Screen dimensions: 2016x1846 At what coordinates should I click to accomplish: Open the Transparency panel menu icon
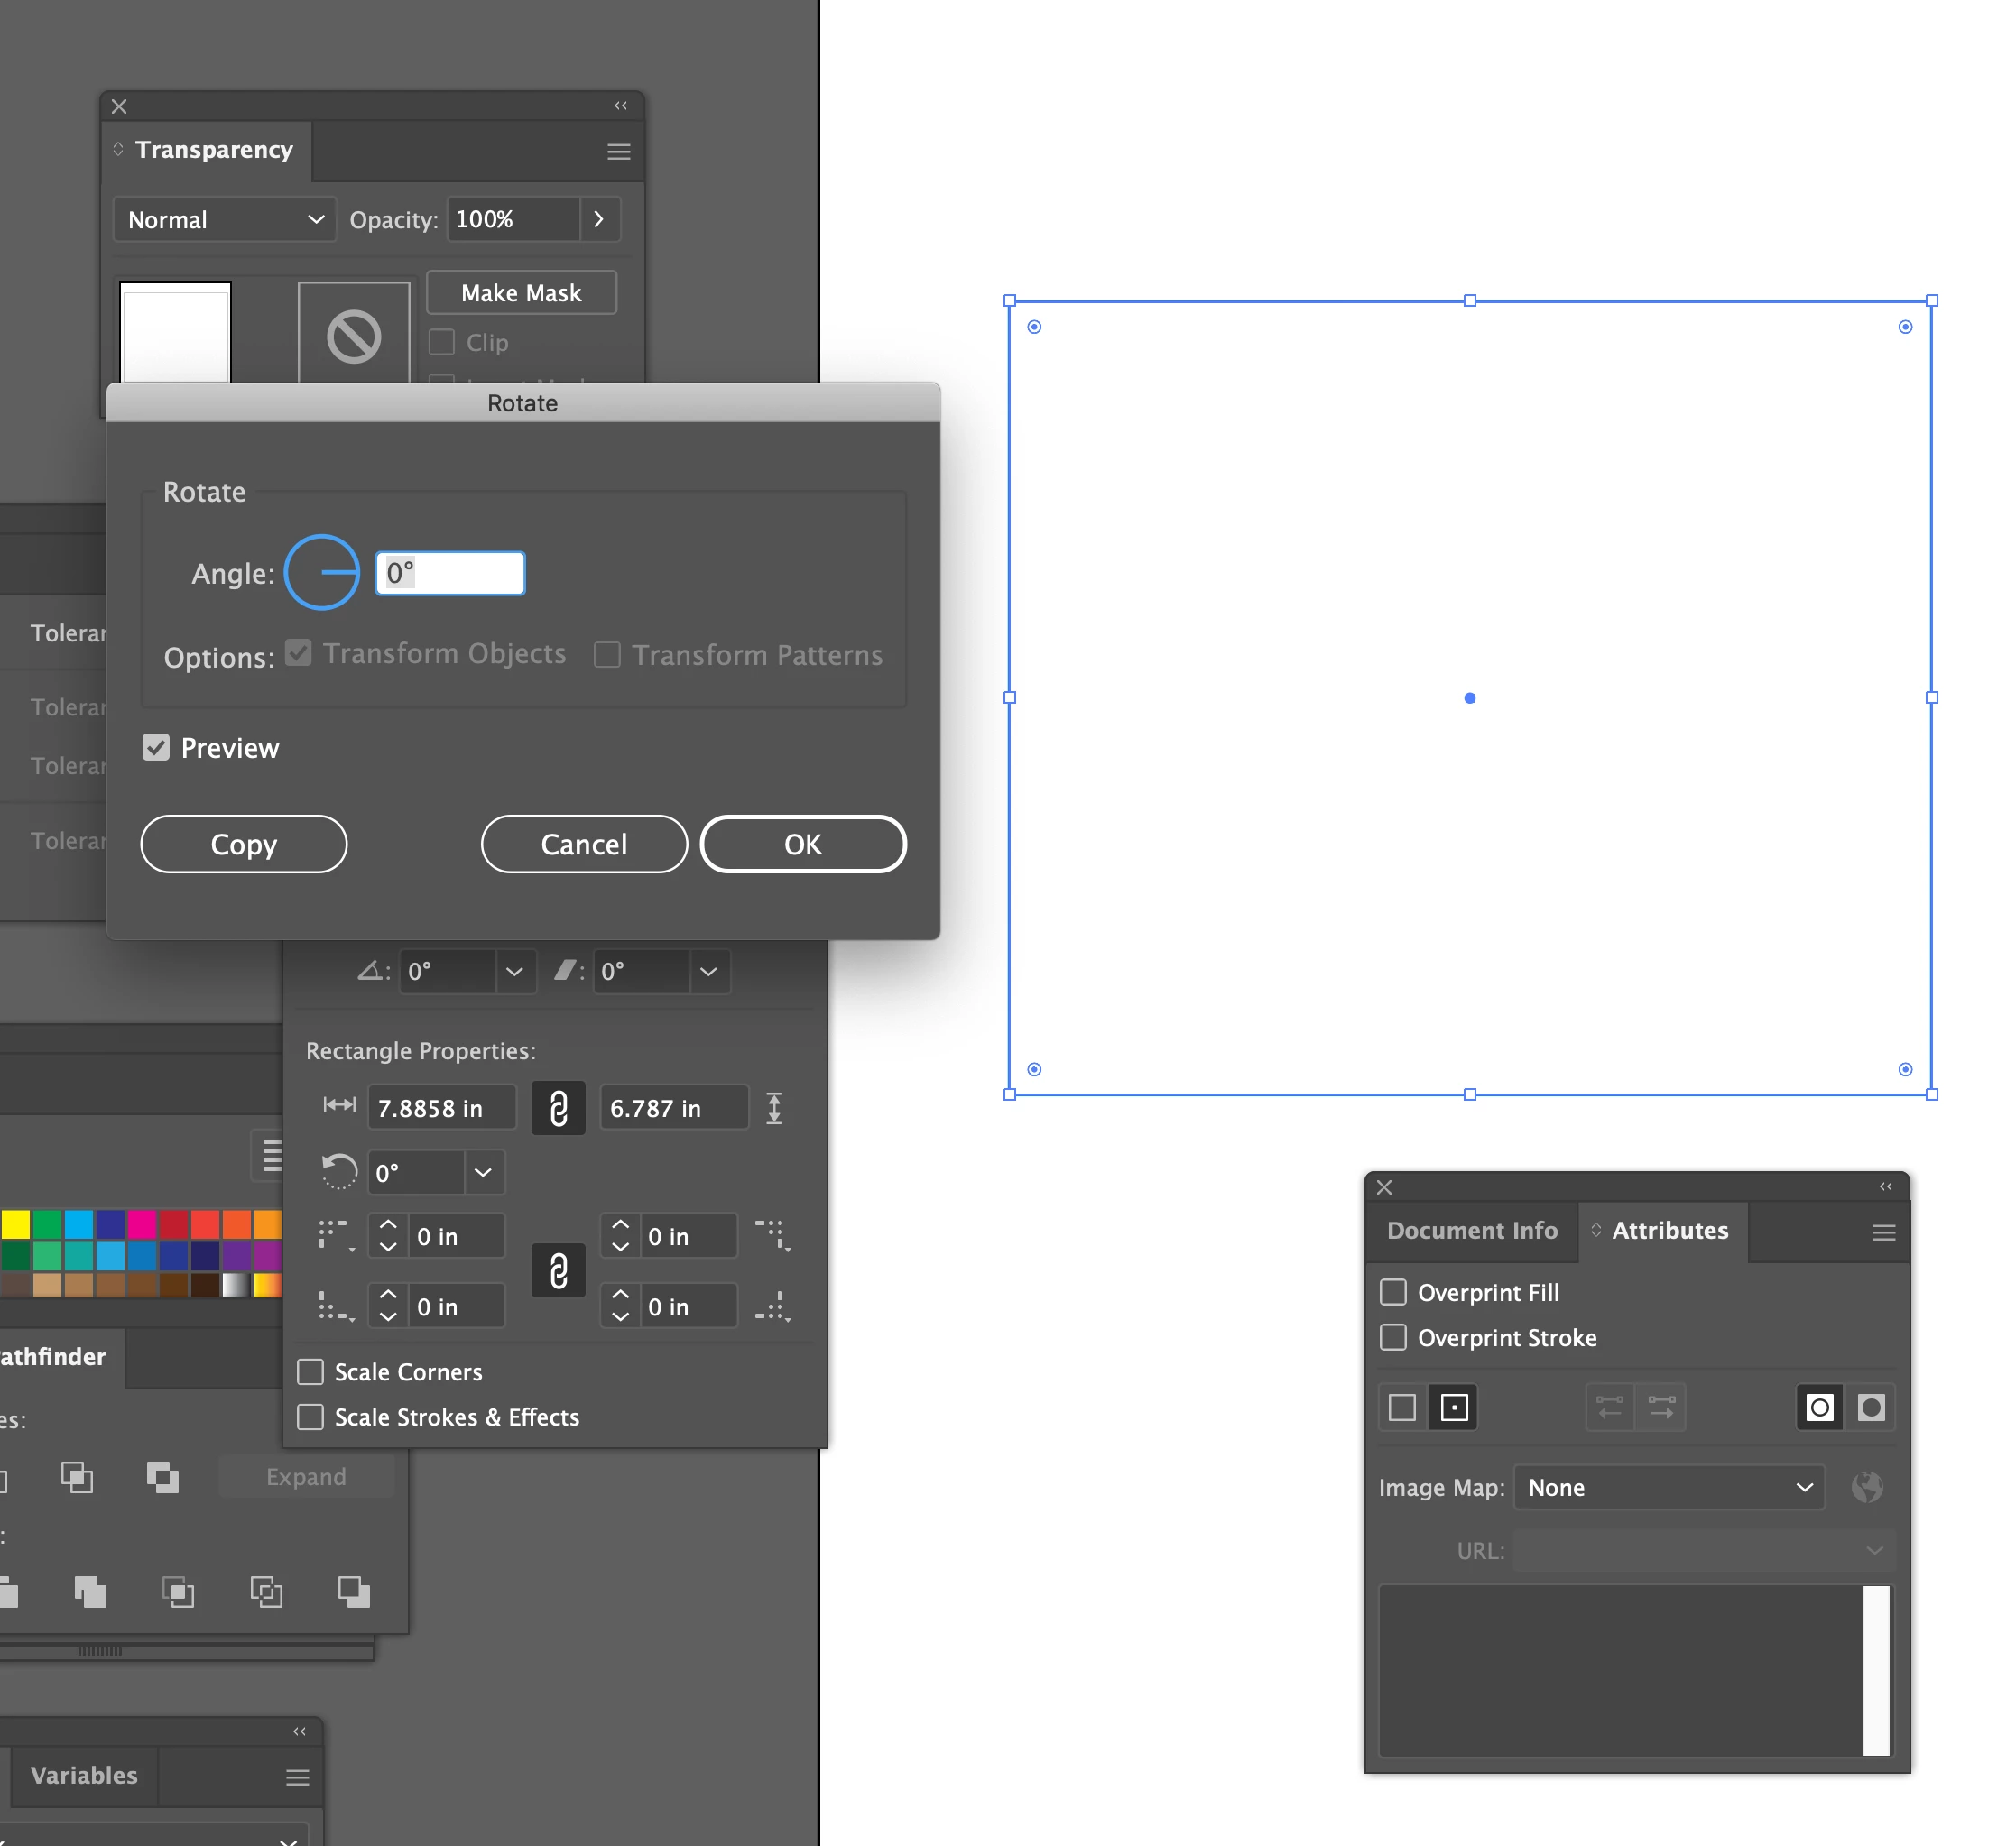click(x=618, y=151)
